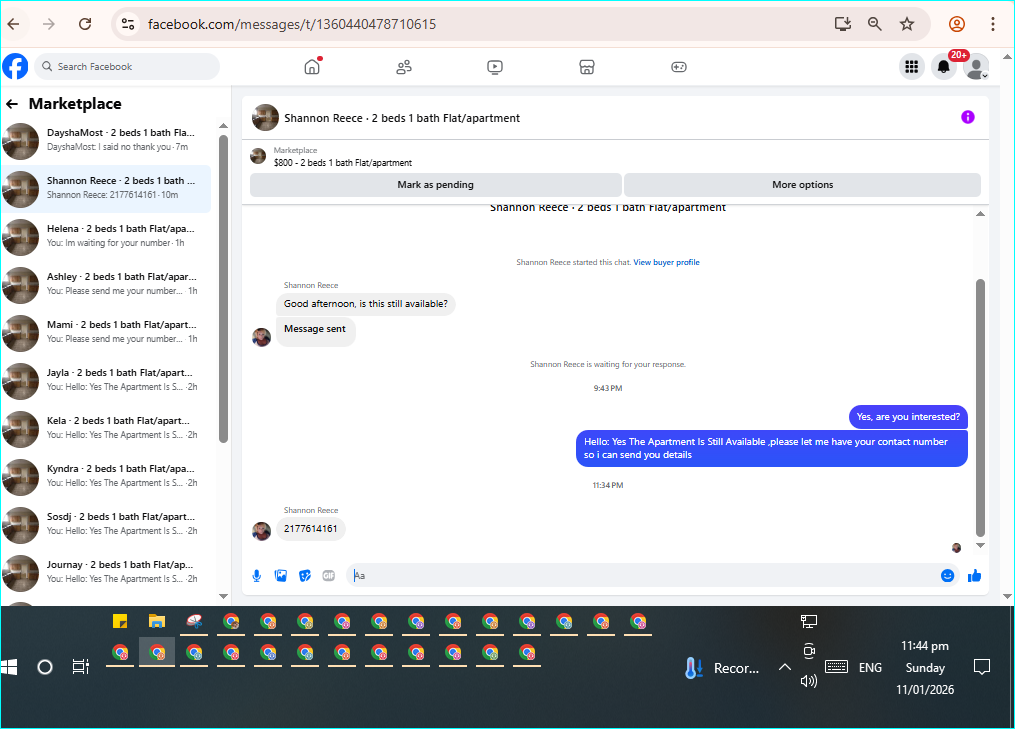
Task: Open the Facebook menu grid icon
Action: click(x=911, y=67)
